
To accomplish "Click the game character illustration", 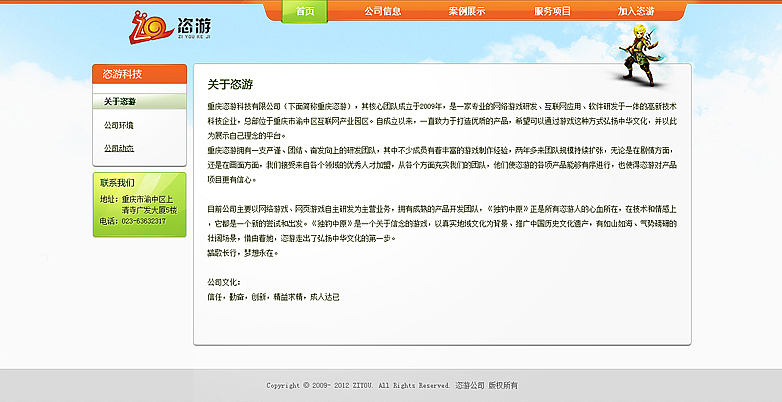I will 640,55.
